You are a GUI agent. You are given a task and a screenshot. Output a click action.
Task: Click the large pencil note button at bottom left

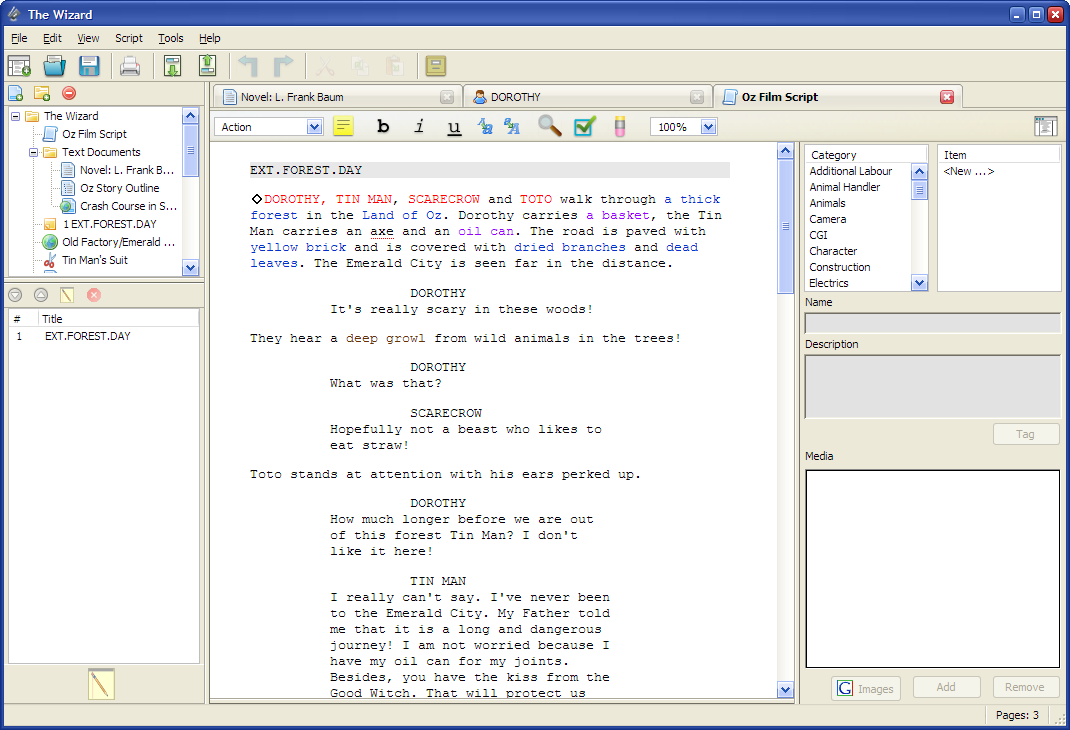pos(101,684)
